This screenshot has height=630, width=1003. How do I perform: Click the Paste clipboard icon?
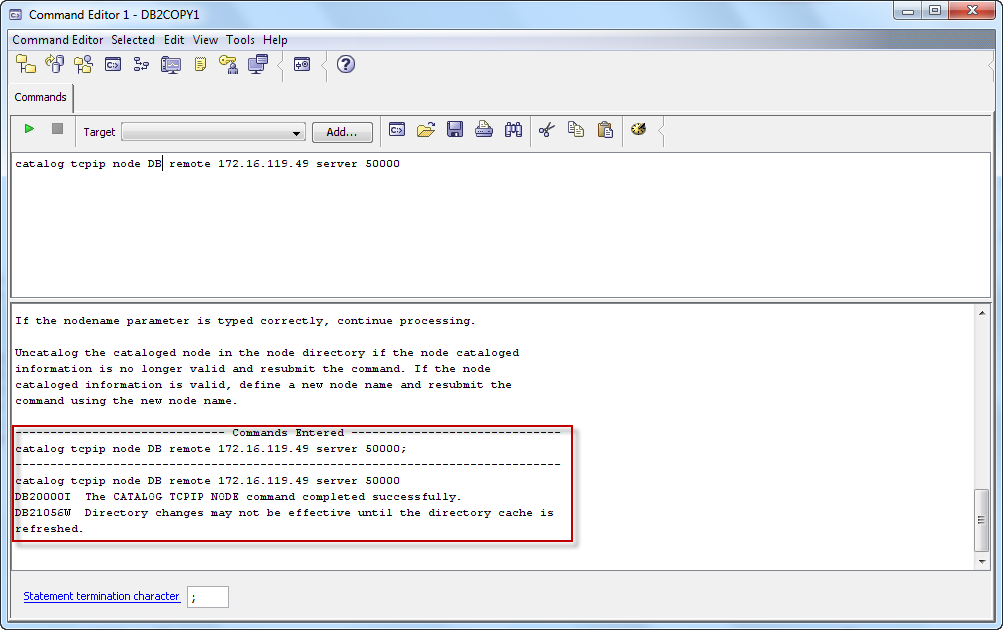coord(605,130)
